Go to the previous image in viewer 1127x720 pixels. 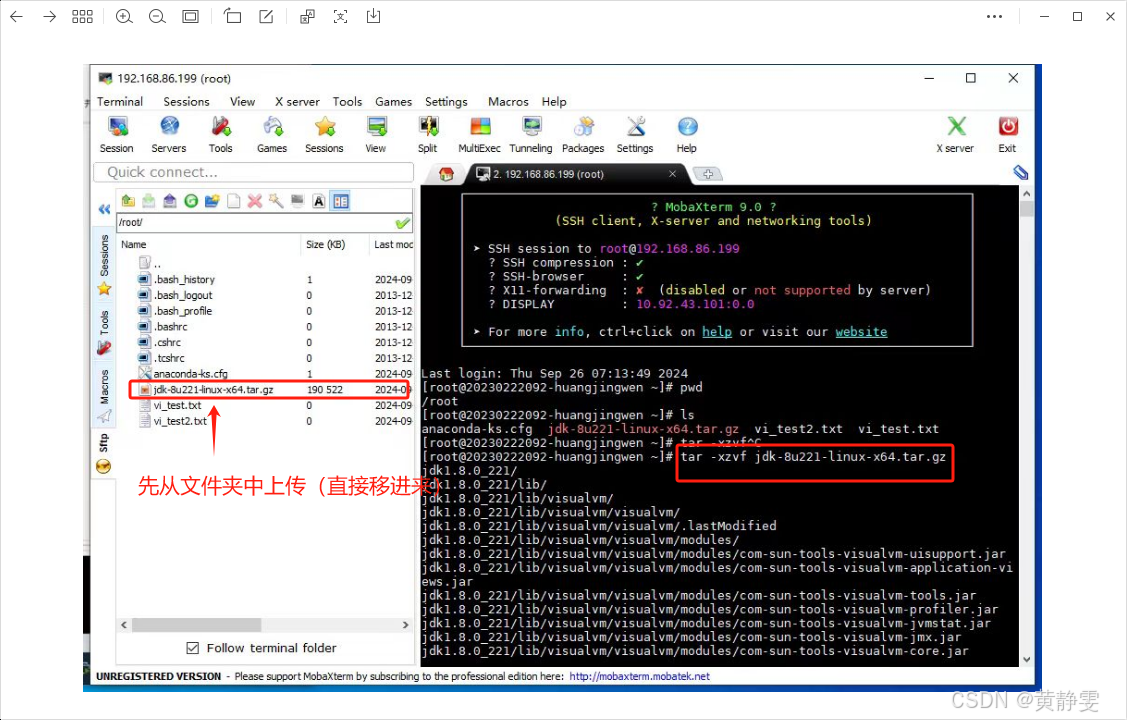pos(17,17)
